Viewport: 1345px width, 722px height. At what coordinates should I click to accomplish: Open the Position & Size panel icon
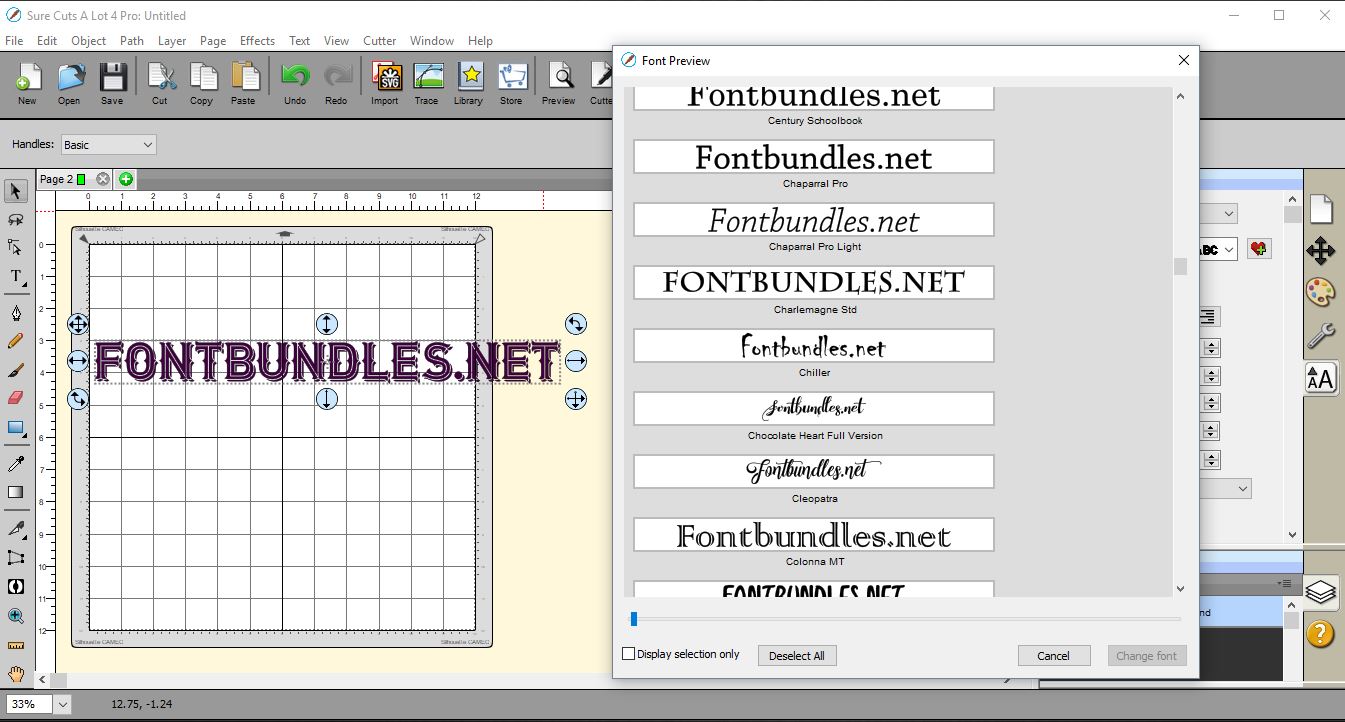[1321, 251]
